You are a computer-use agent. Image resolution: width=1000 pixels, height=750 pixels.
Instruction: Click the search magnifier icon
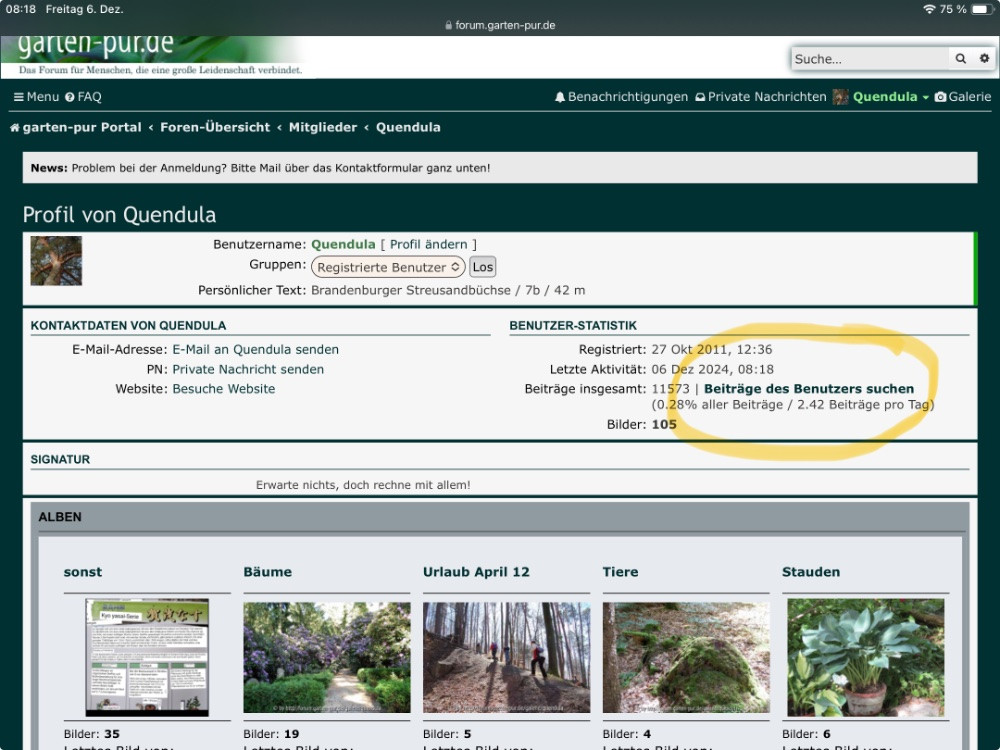point(960,59)
